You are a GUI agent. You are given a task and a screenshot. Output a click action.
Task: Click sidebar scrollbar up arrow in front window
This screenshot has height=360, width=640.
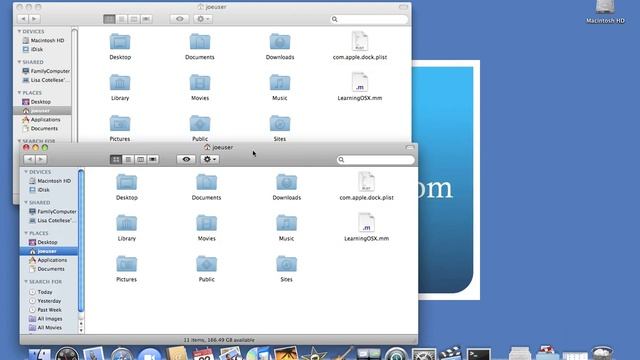(x=81, y=324)
